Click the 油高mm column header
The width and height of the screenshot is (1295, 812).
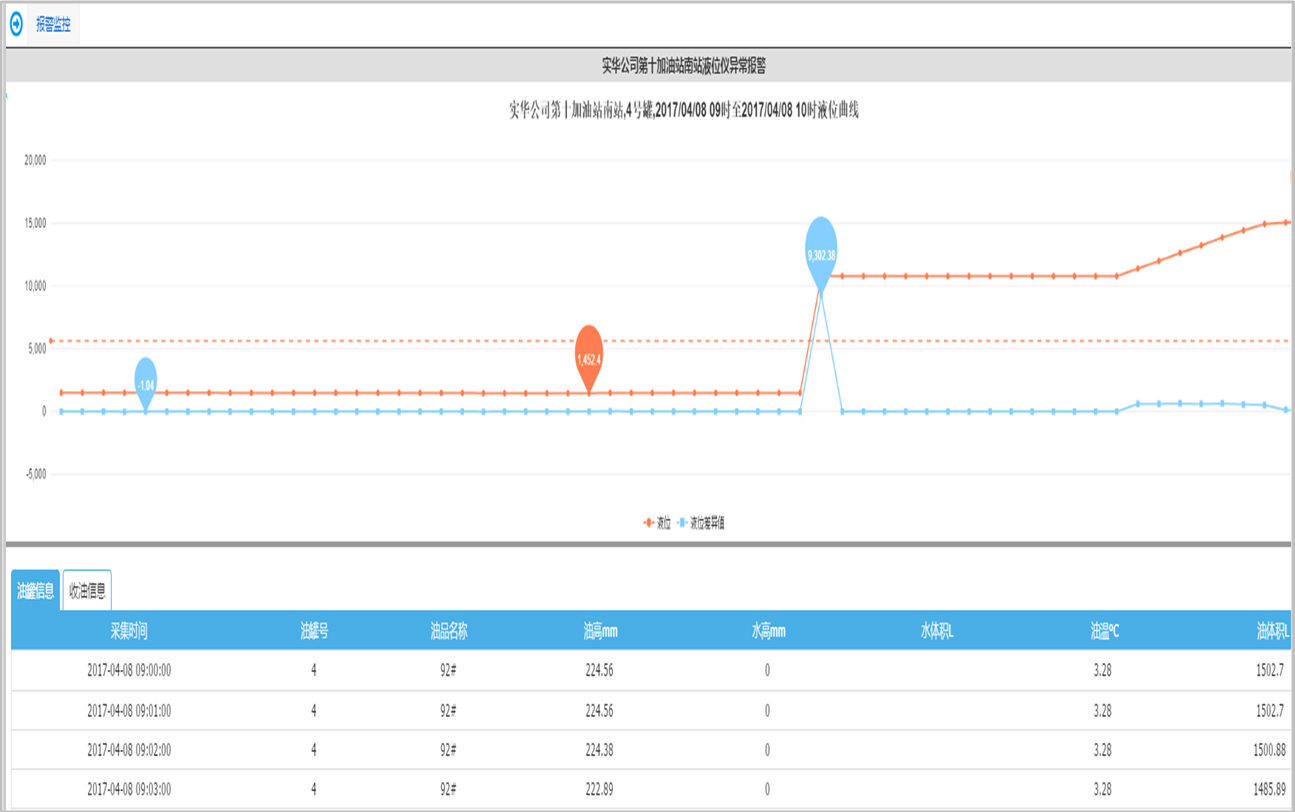[x=600, y=631]
